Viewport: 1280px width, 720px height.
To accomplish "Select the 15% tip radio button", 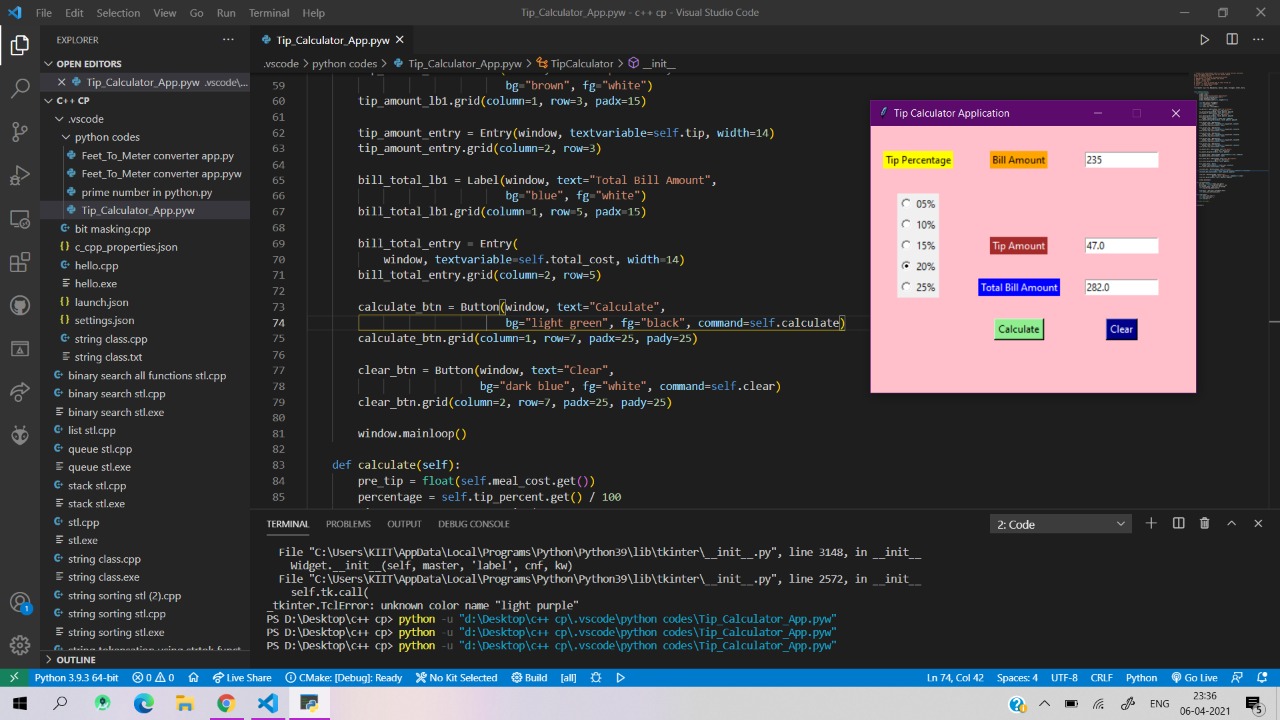I will point(906,245).
